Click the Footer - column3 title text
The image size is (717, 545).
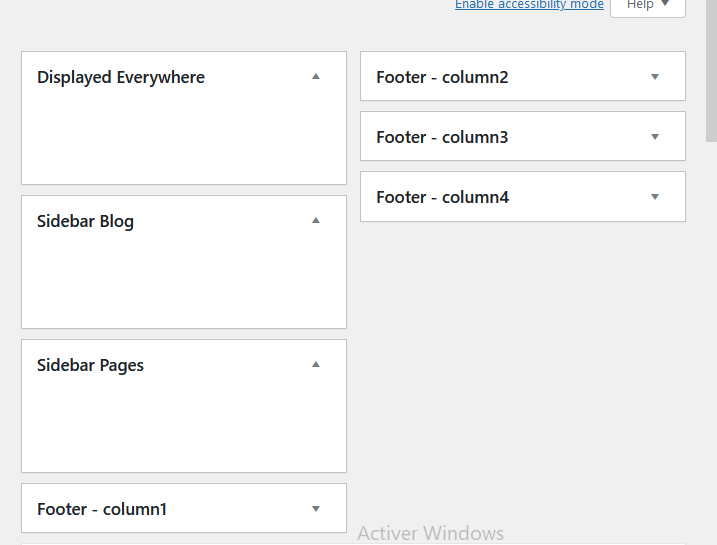(442, 137)
